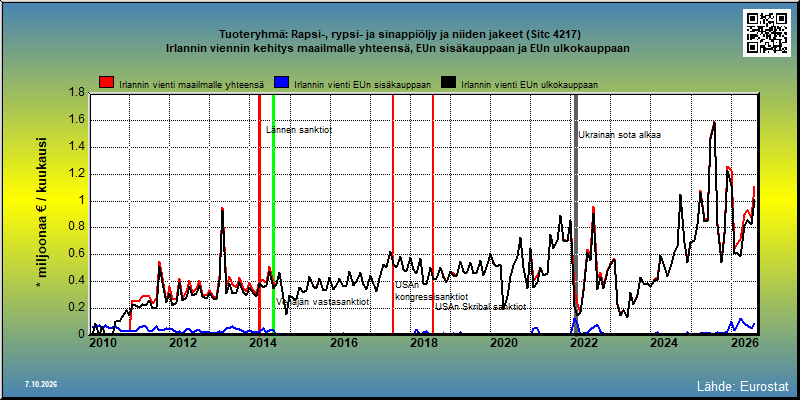Click the 'Venäjän vastasanktiot' annotation
The width and height of the screenshot is (800, 400).
coord(322,302)
